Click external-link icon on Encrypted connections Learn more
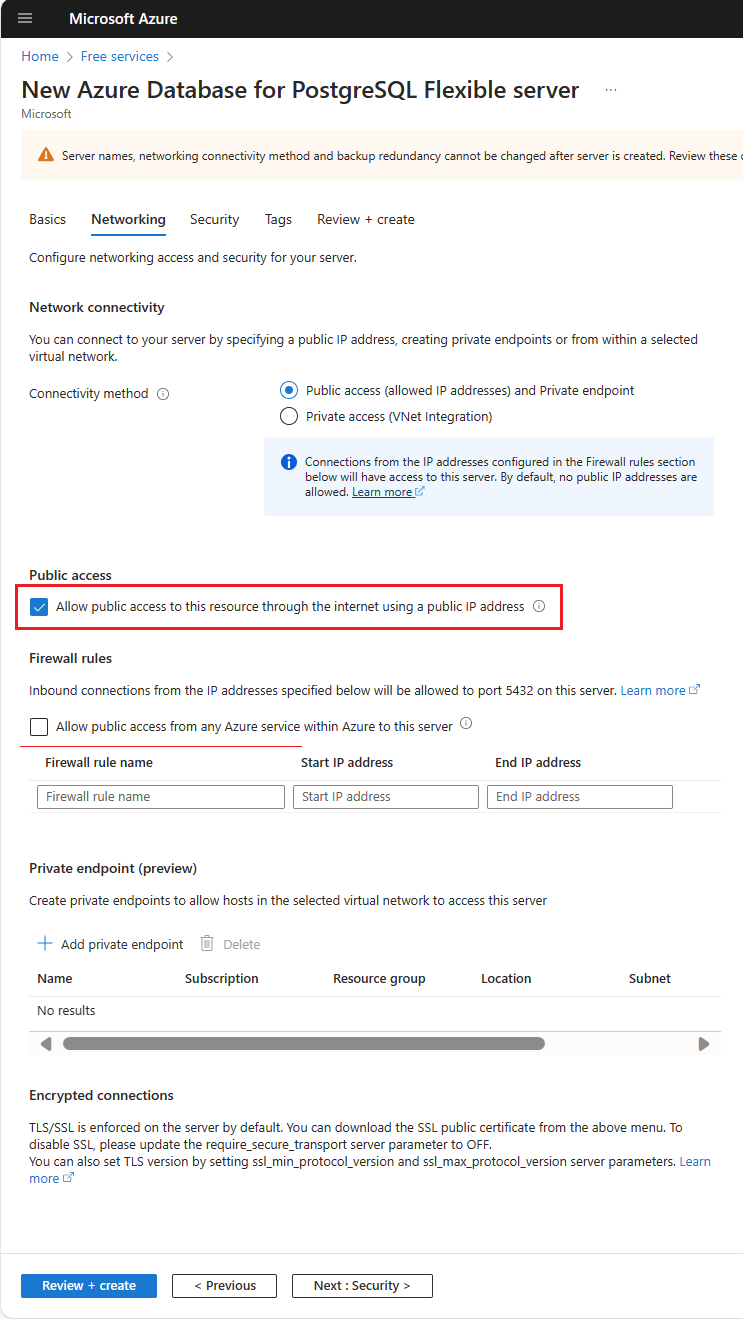This screenshot has width=743, height=1319. (x=67, y=1178)
